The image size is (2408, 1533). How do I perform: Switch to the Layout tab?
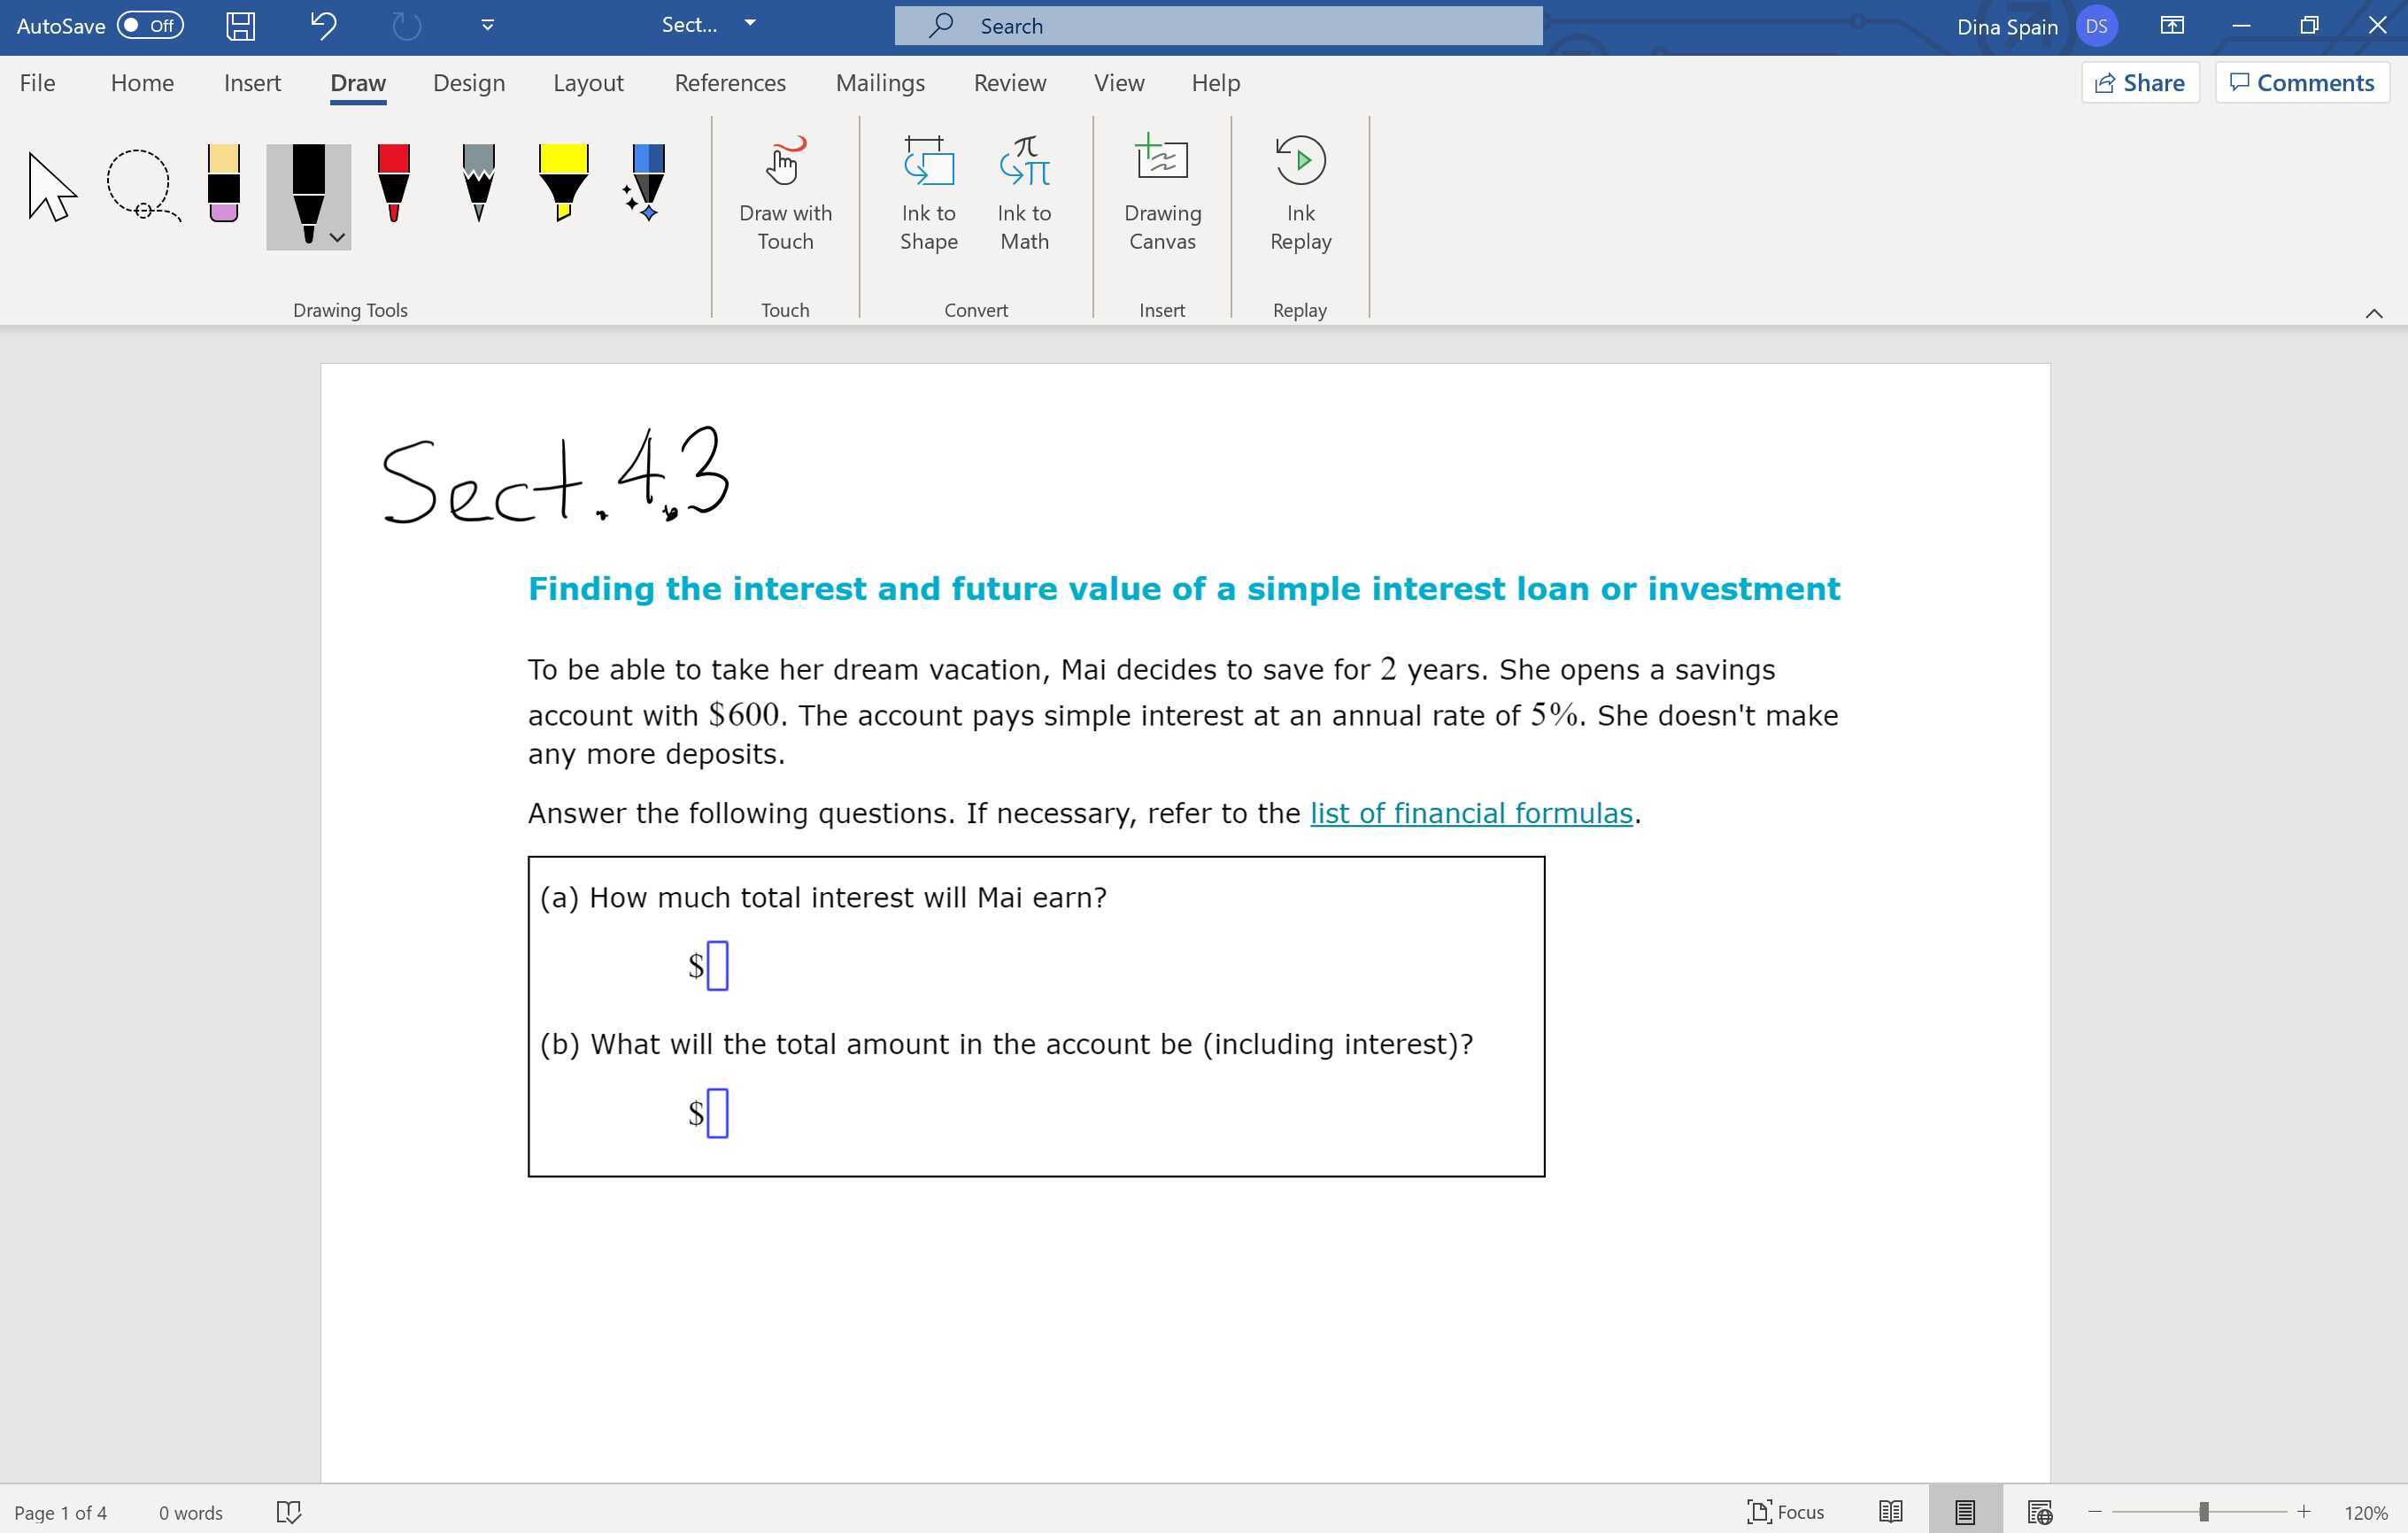[x=588, y=83]
